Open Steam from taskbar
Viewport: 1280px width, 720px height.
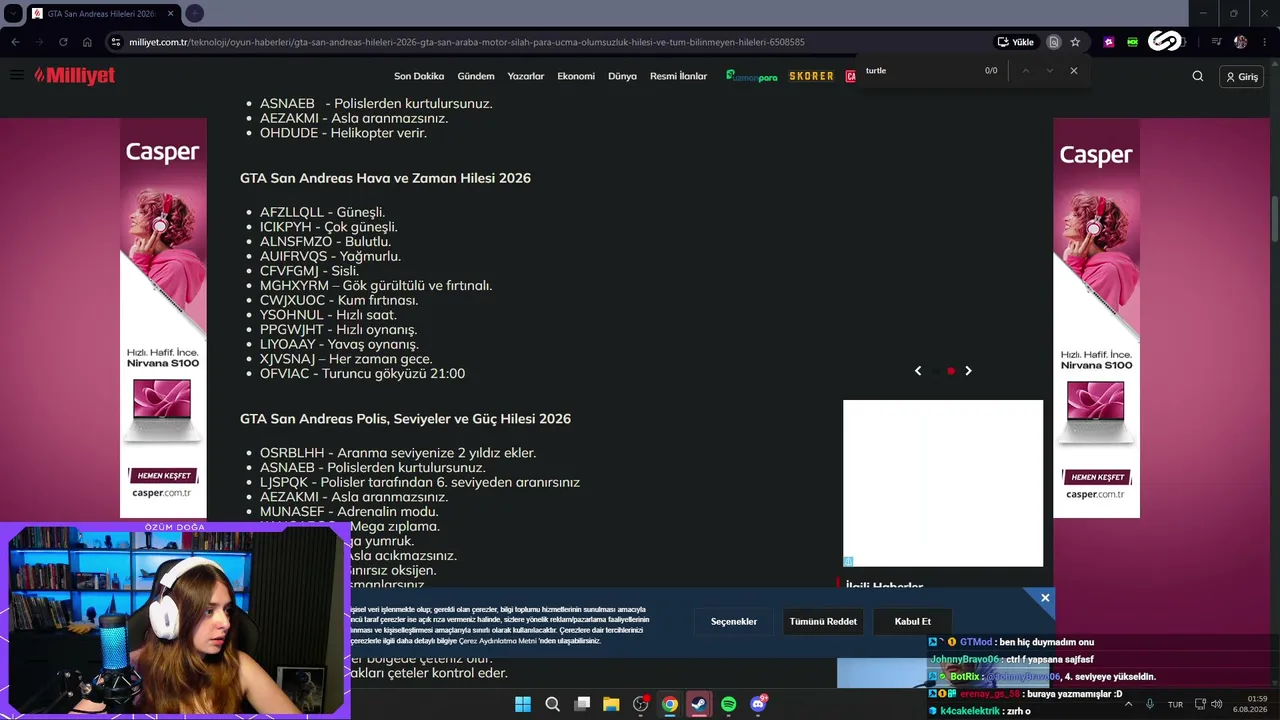(699, 704)
